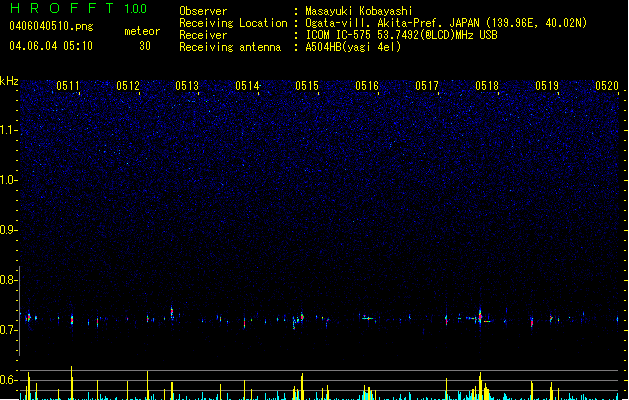Click the 1.0 kHz axis label
The image size is (629, 400).
point(8,180)
